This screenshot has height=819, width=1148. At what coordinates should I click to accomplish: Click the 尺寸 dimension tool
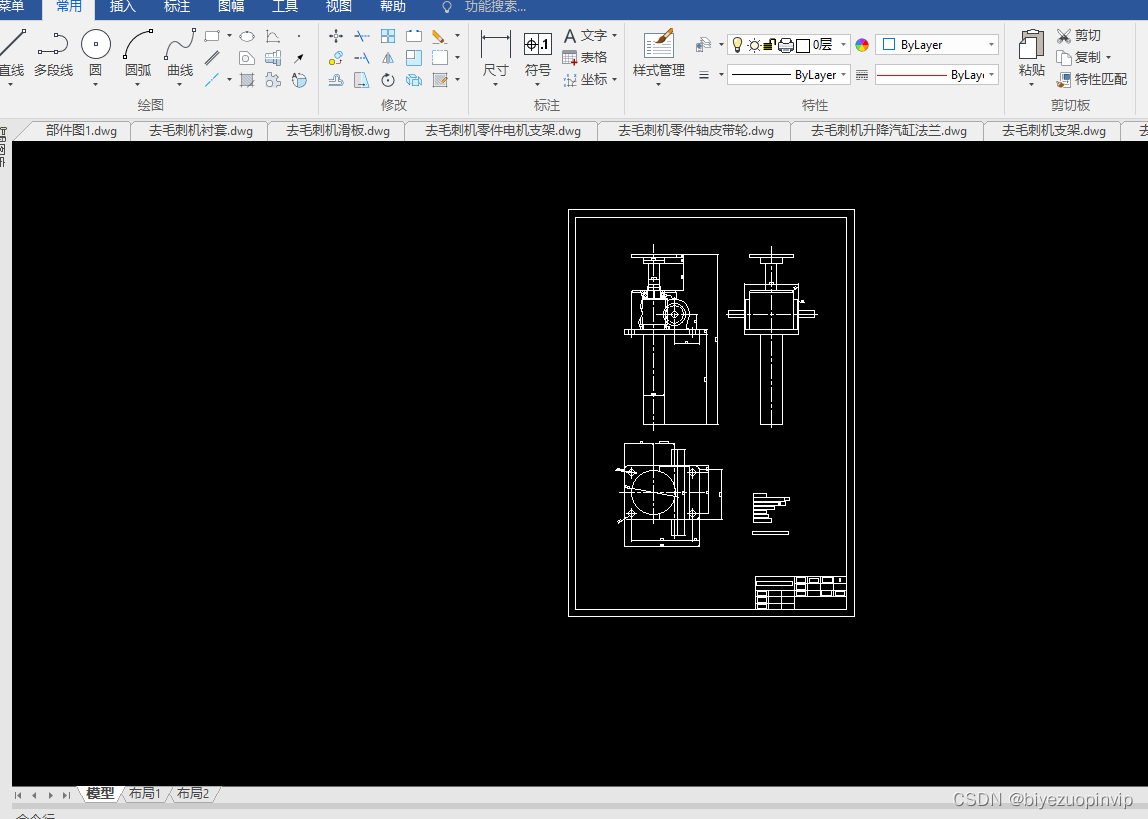pos(496,53)
